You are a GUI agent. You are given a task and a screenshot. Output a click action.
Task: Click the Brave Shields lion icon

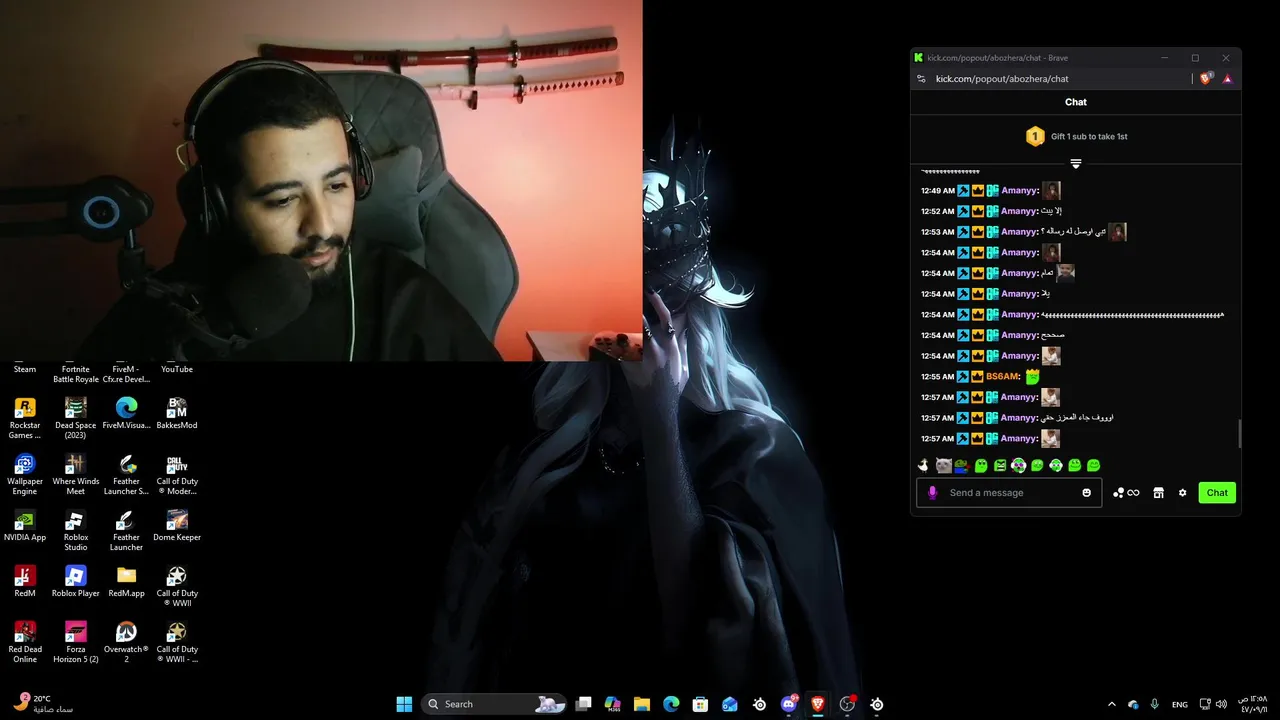pos(1206,78)
